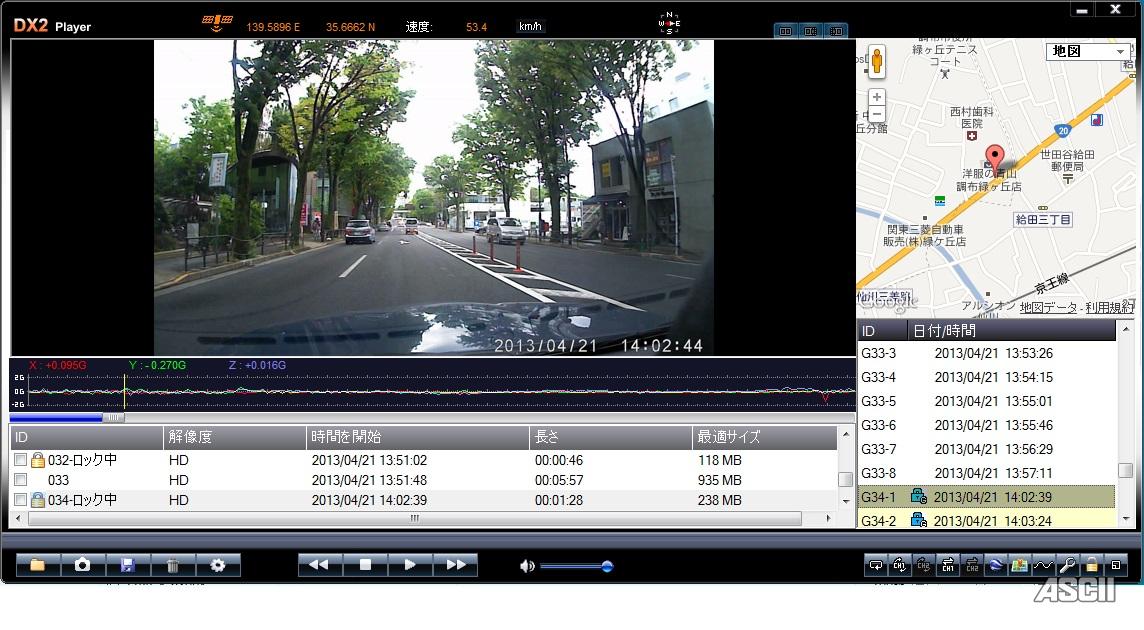Stop the video playback

(x=366, y=564)
